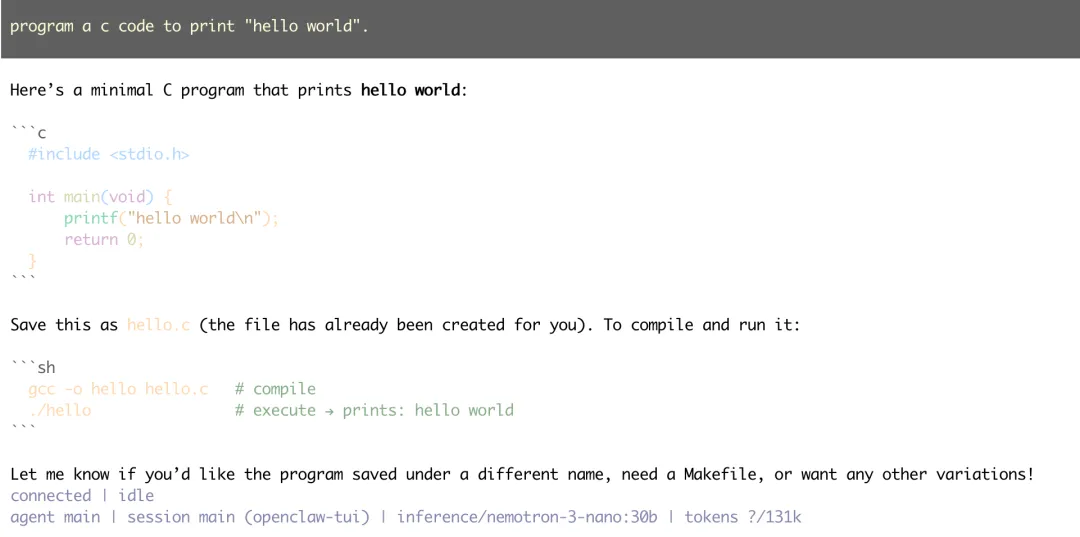Click the "connected" status indicator

click(51, 495)
